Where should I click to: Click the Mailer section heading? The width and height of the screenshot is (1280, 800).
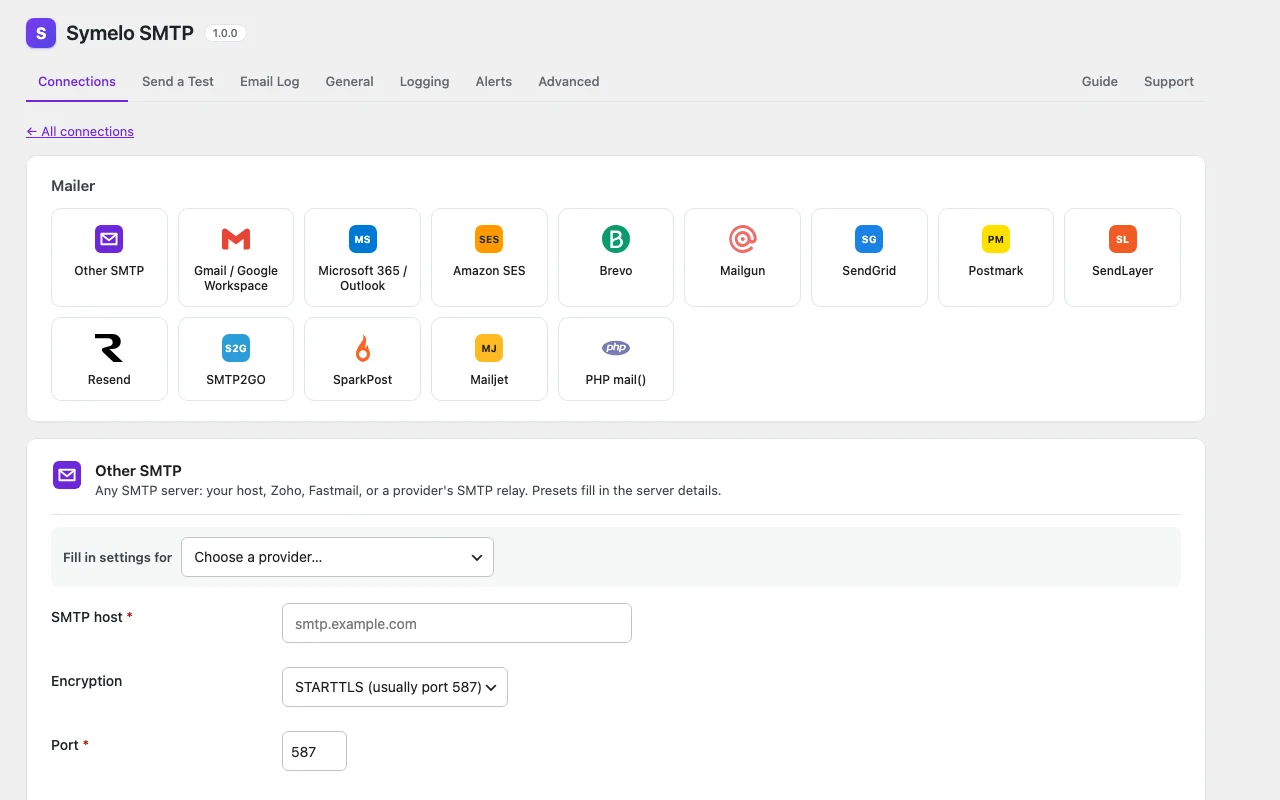click(x=73, y=186)
